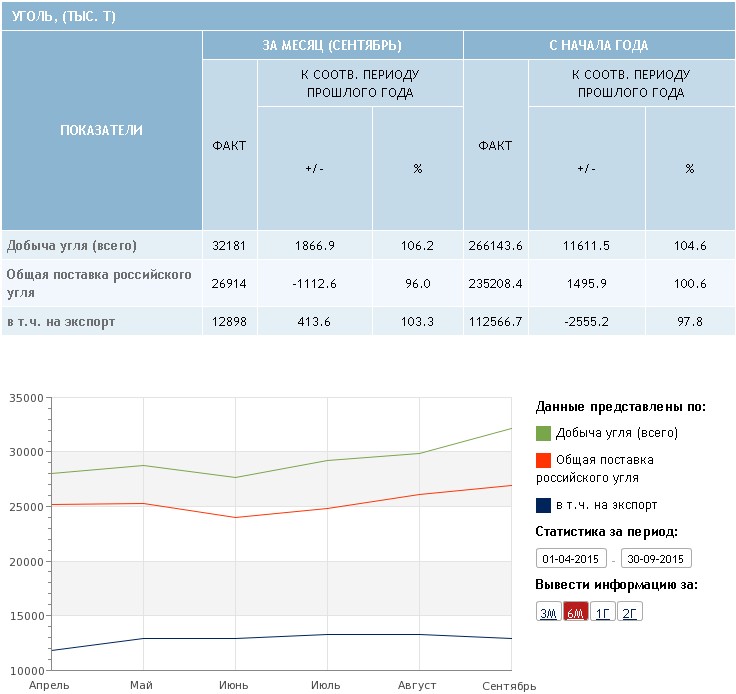The image size is (736, 694).
Task: Click the 'Июль' label on chart axis
Action: (326, 685)
